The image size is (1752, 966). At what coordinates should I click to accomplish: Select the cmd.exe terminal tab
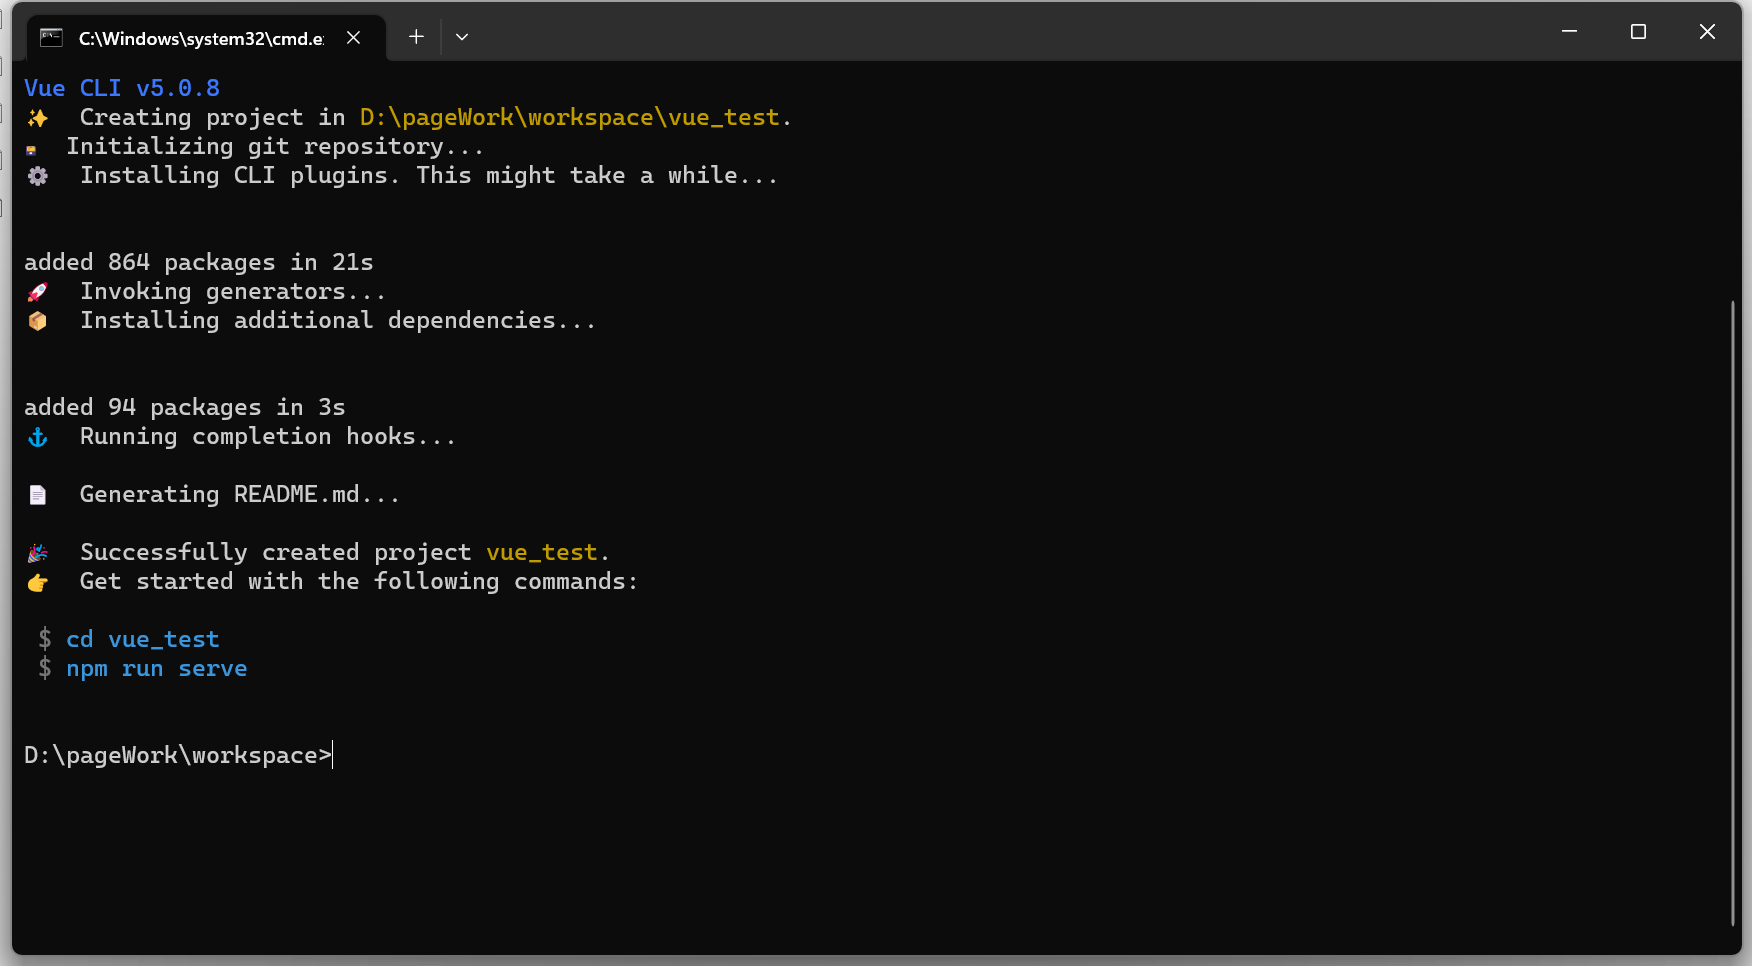point(205,38)
